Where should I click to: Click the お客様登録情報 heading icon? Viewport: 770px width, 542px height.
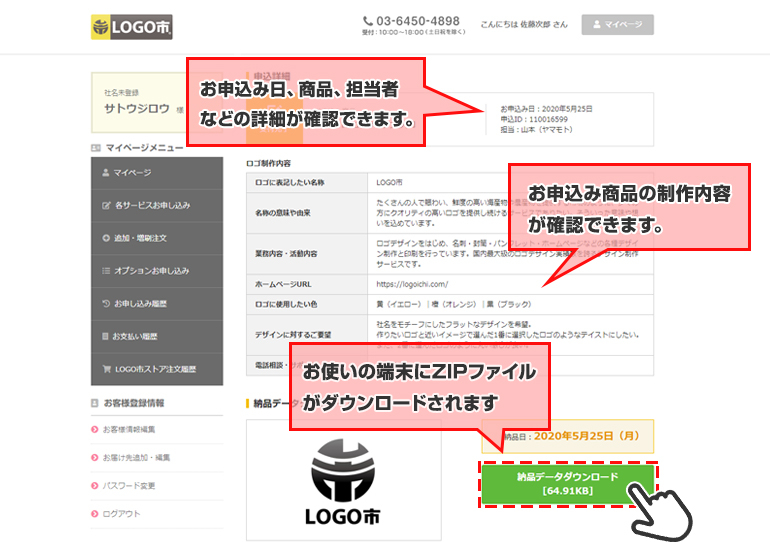point(95,403)
